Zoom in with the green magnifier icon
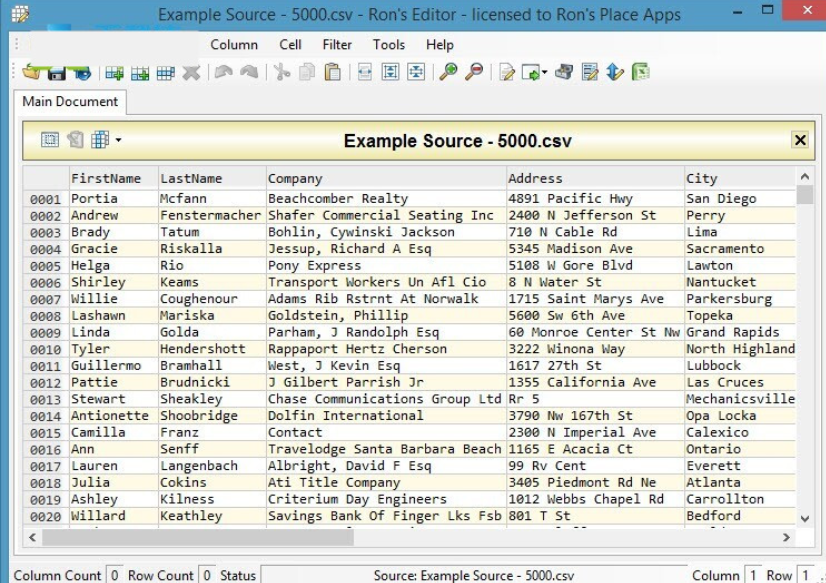This screenshot has height=583, width=826. pos(448,72)
